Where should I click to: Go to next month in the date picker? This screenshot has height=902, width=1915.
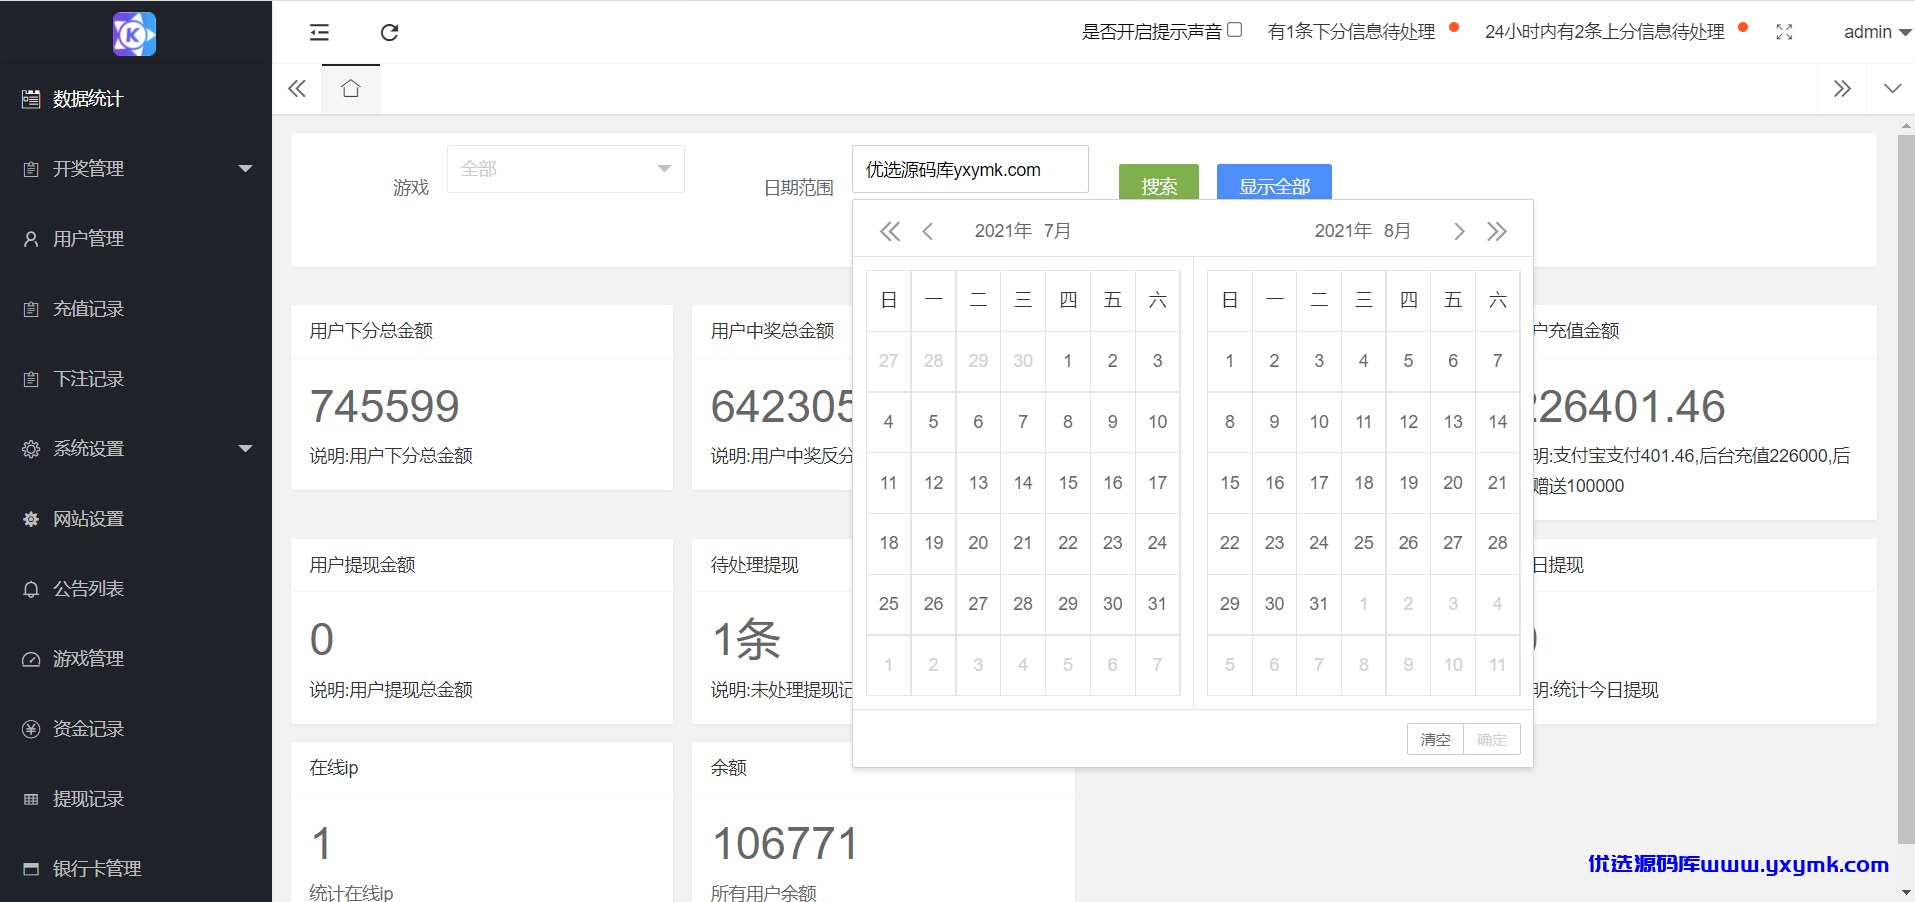1459,232
